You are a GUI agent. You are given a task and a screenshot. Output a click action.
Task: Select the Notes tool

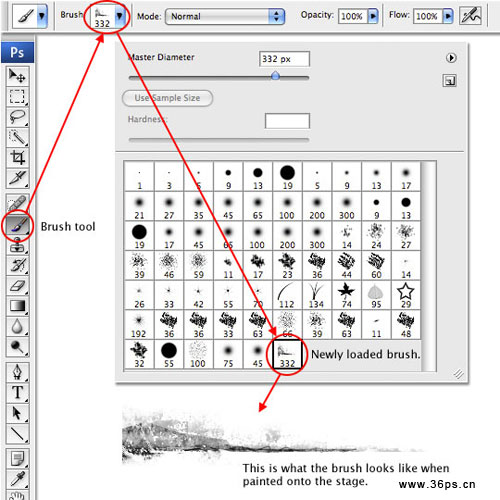[17, 459]
